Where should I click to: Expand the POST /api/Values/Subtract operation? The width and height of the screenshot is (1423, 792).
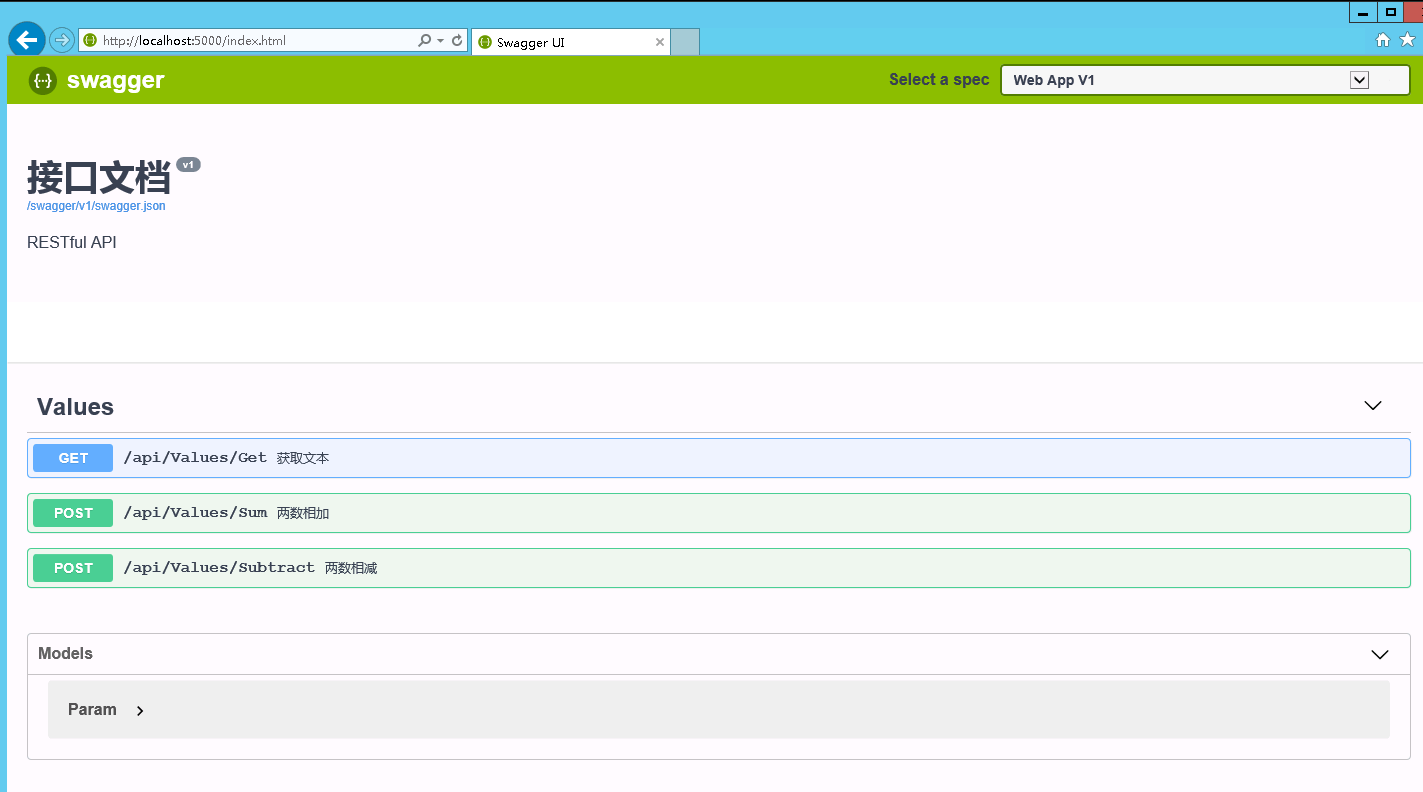[x=719, y=568]
